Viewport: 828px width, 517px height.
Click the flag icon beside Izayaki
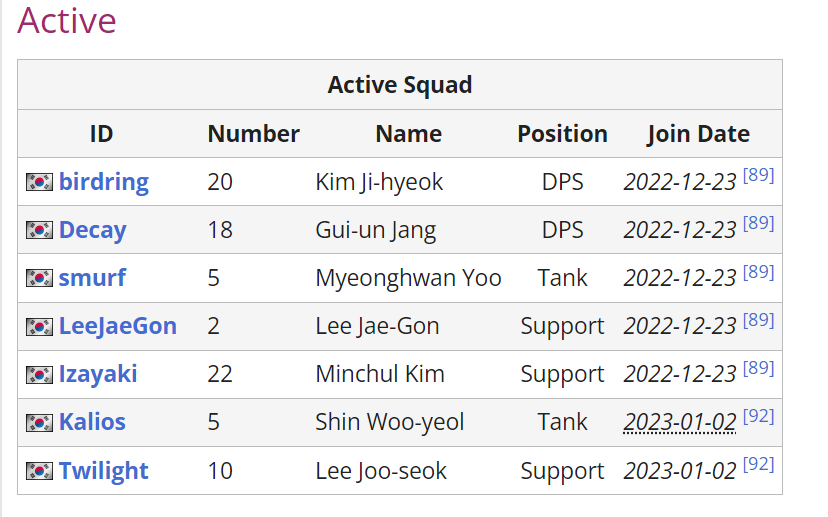[x=39, y=375]
